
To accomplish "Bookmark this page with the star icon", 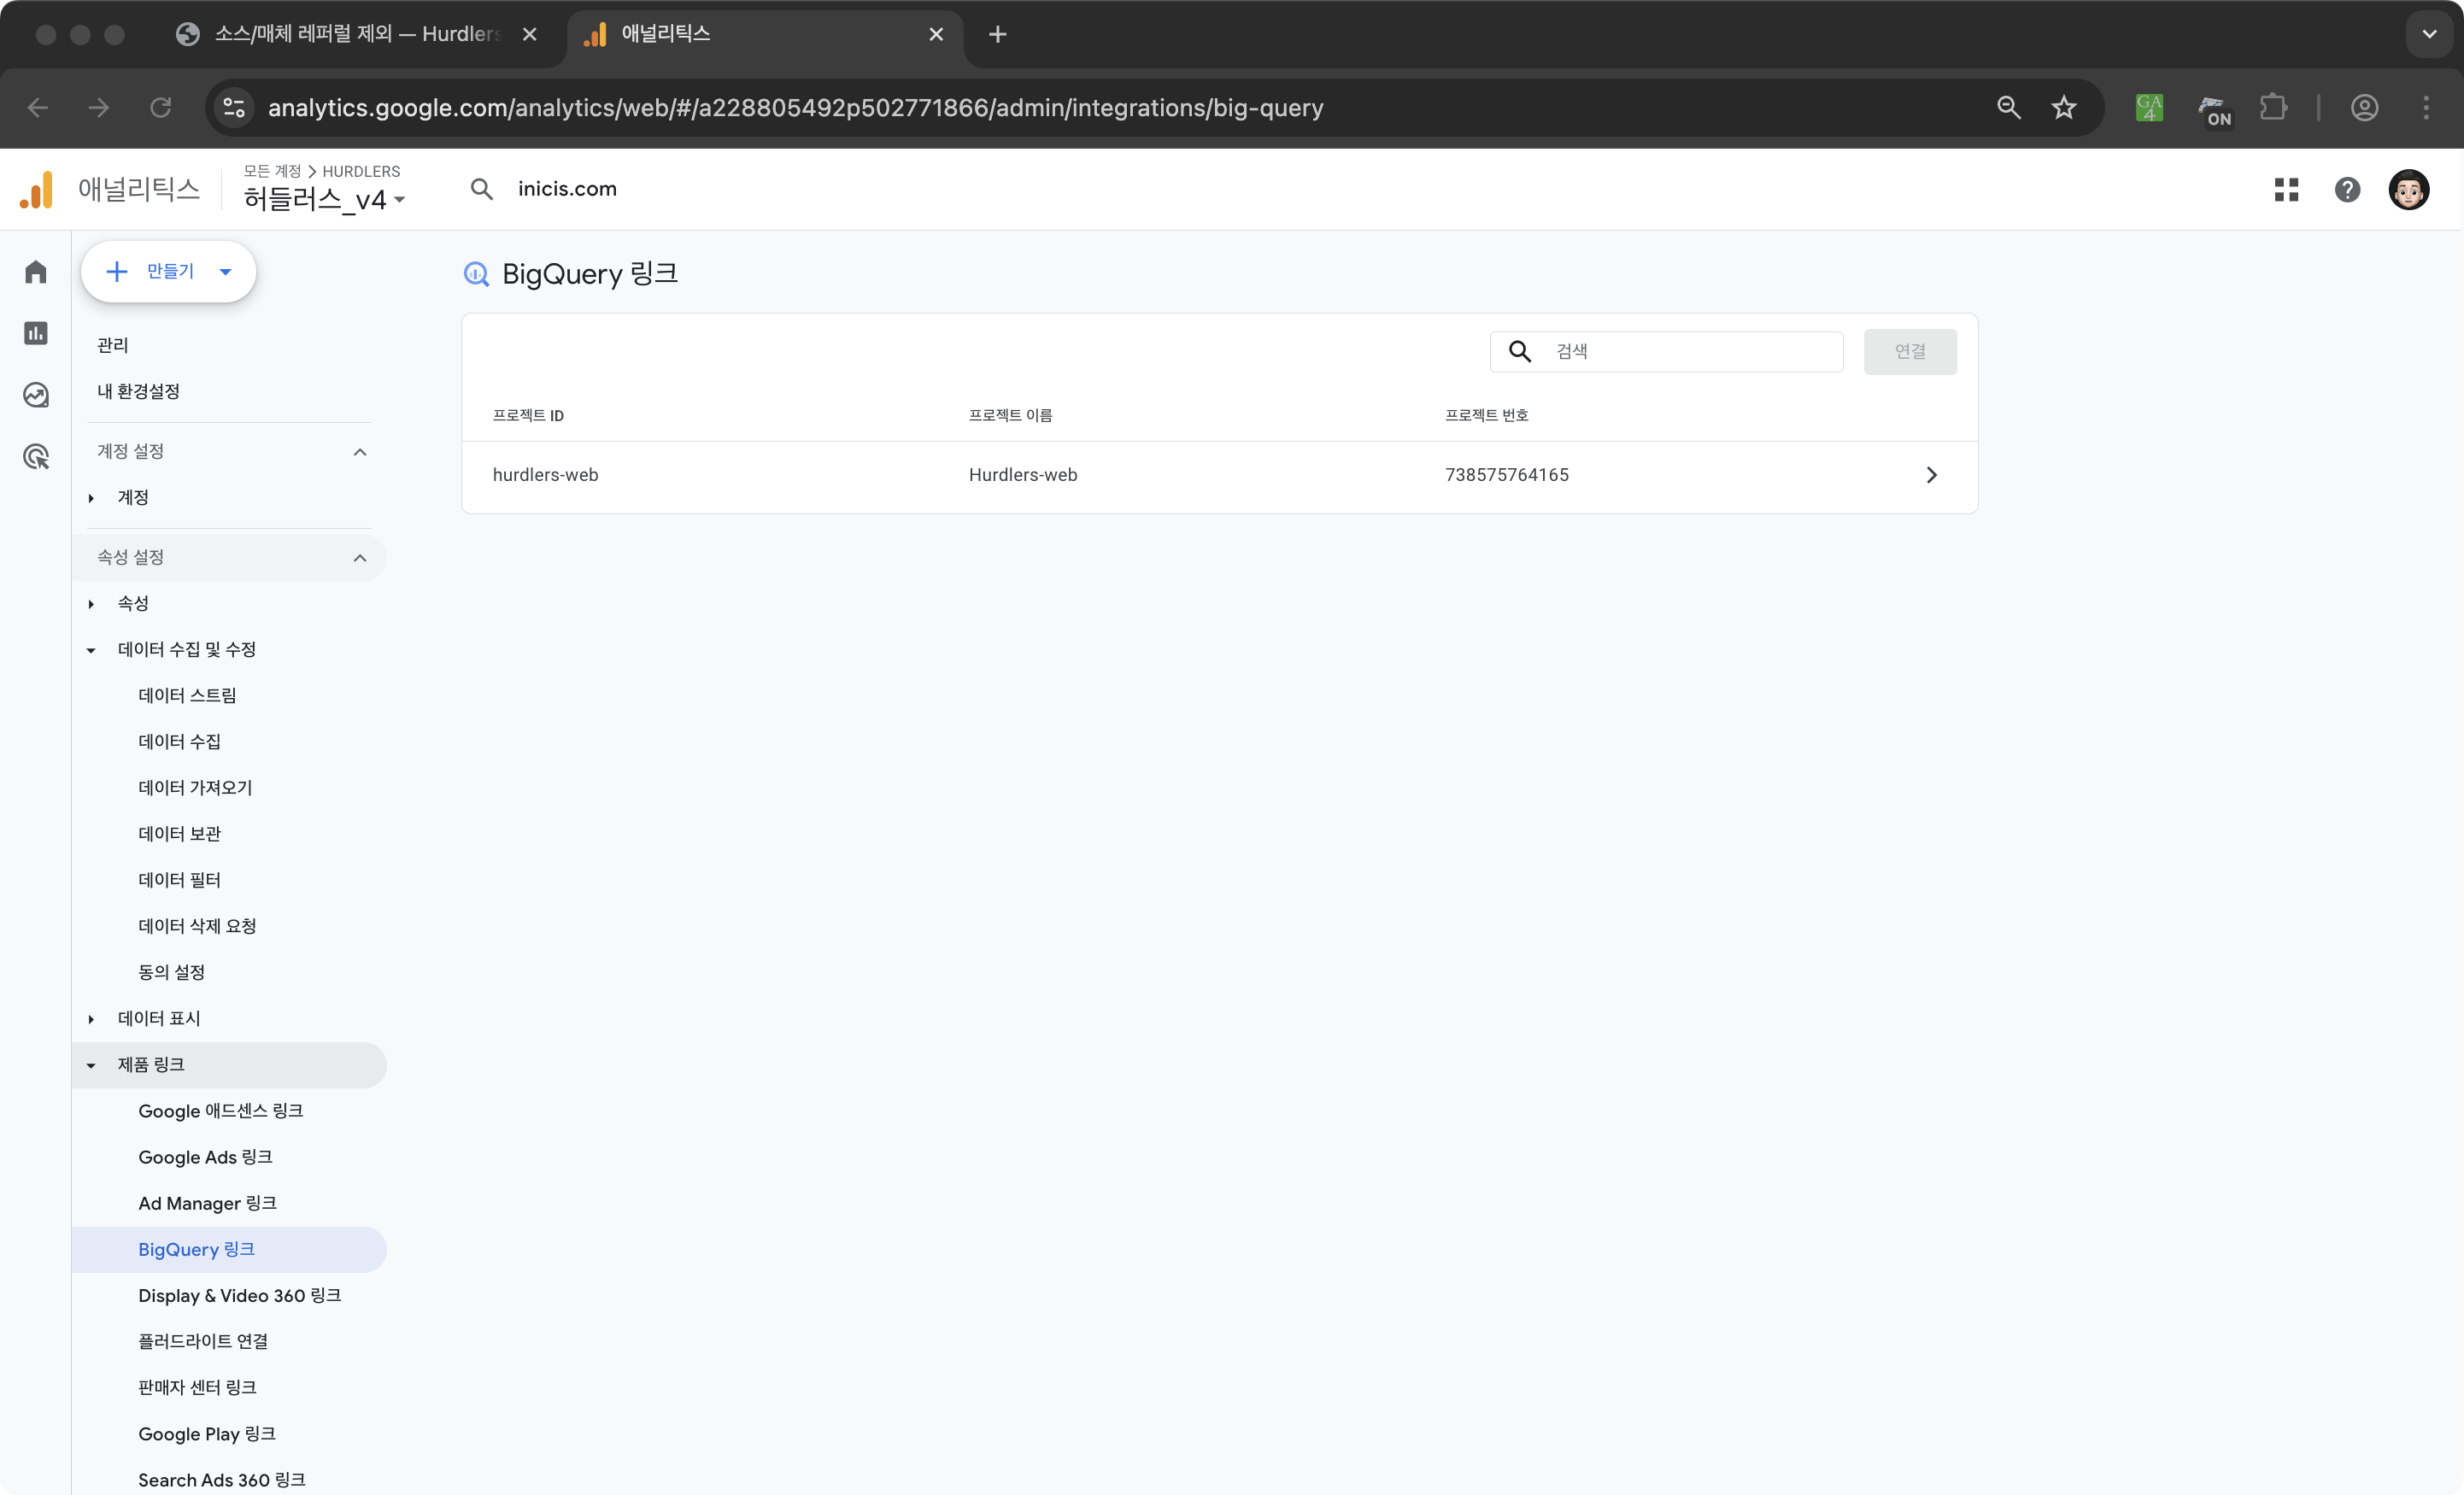I will pos(2064,107).
